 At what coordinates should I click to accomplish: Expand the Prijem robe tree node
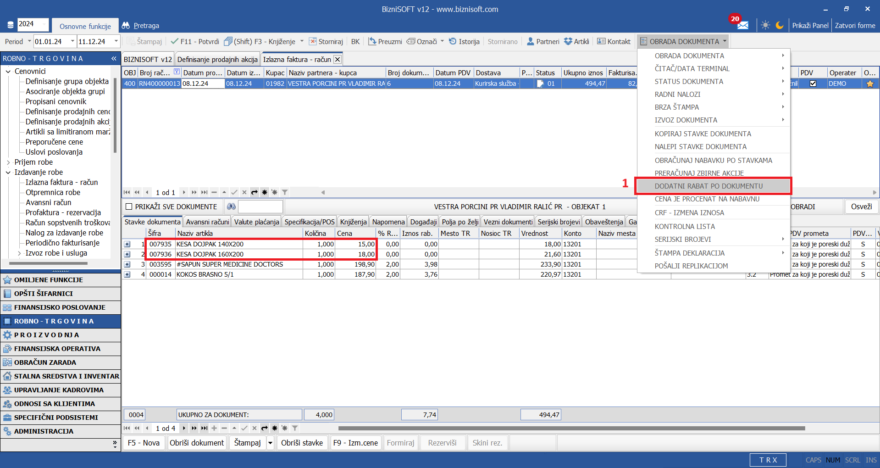point(9,161)
